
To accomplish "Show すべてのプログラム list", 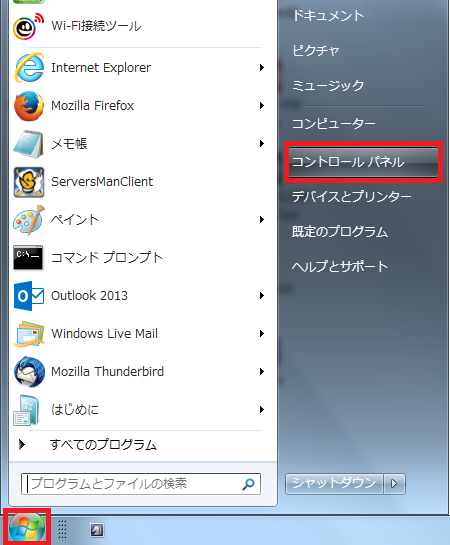I will [x=103, y=445].
